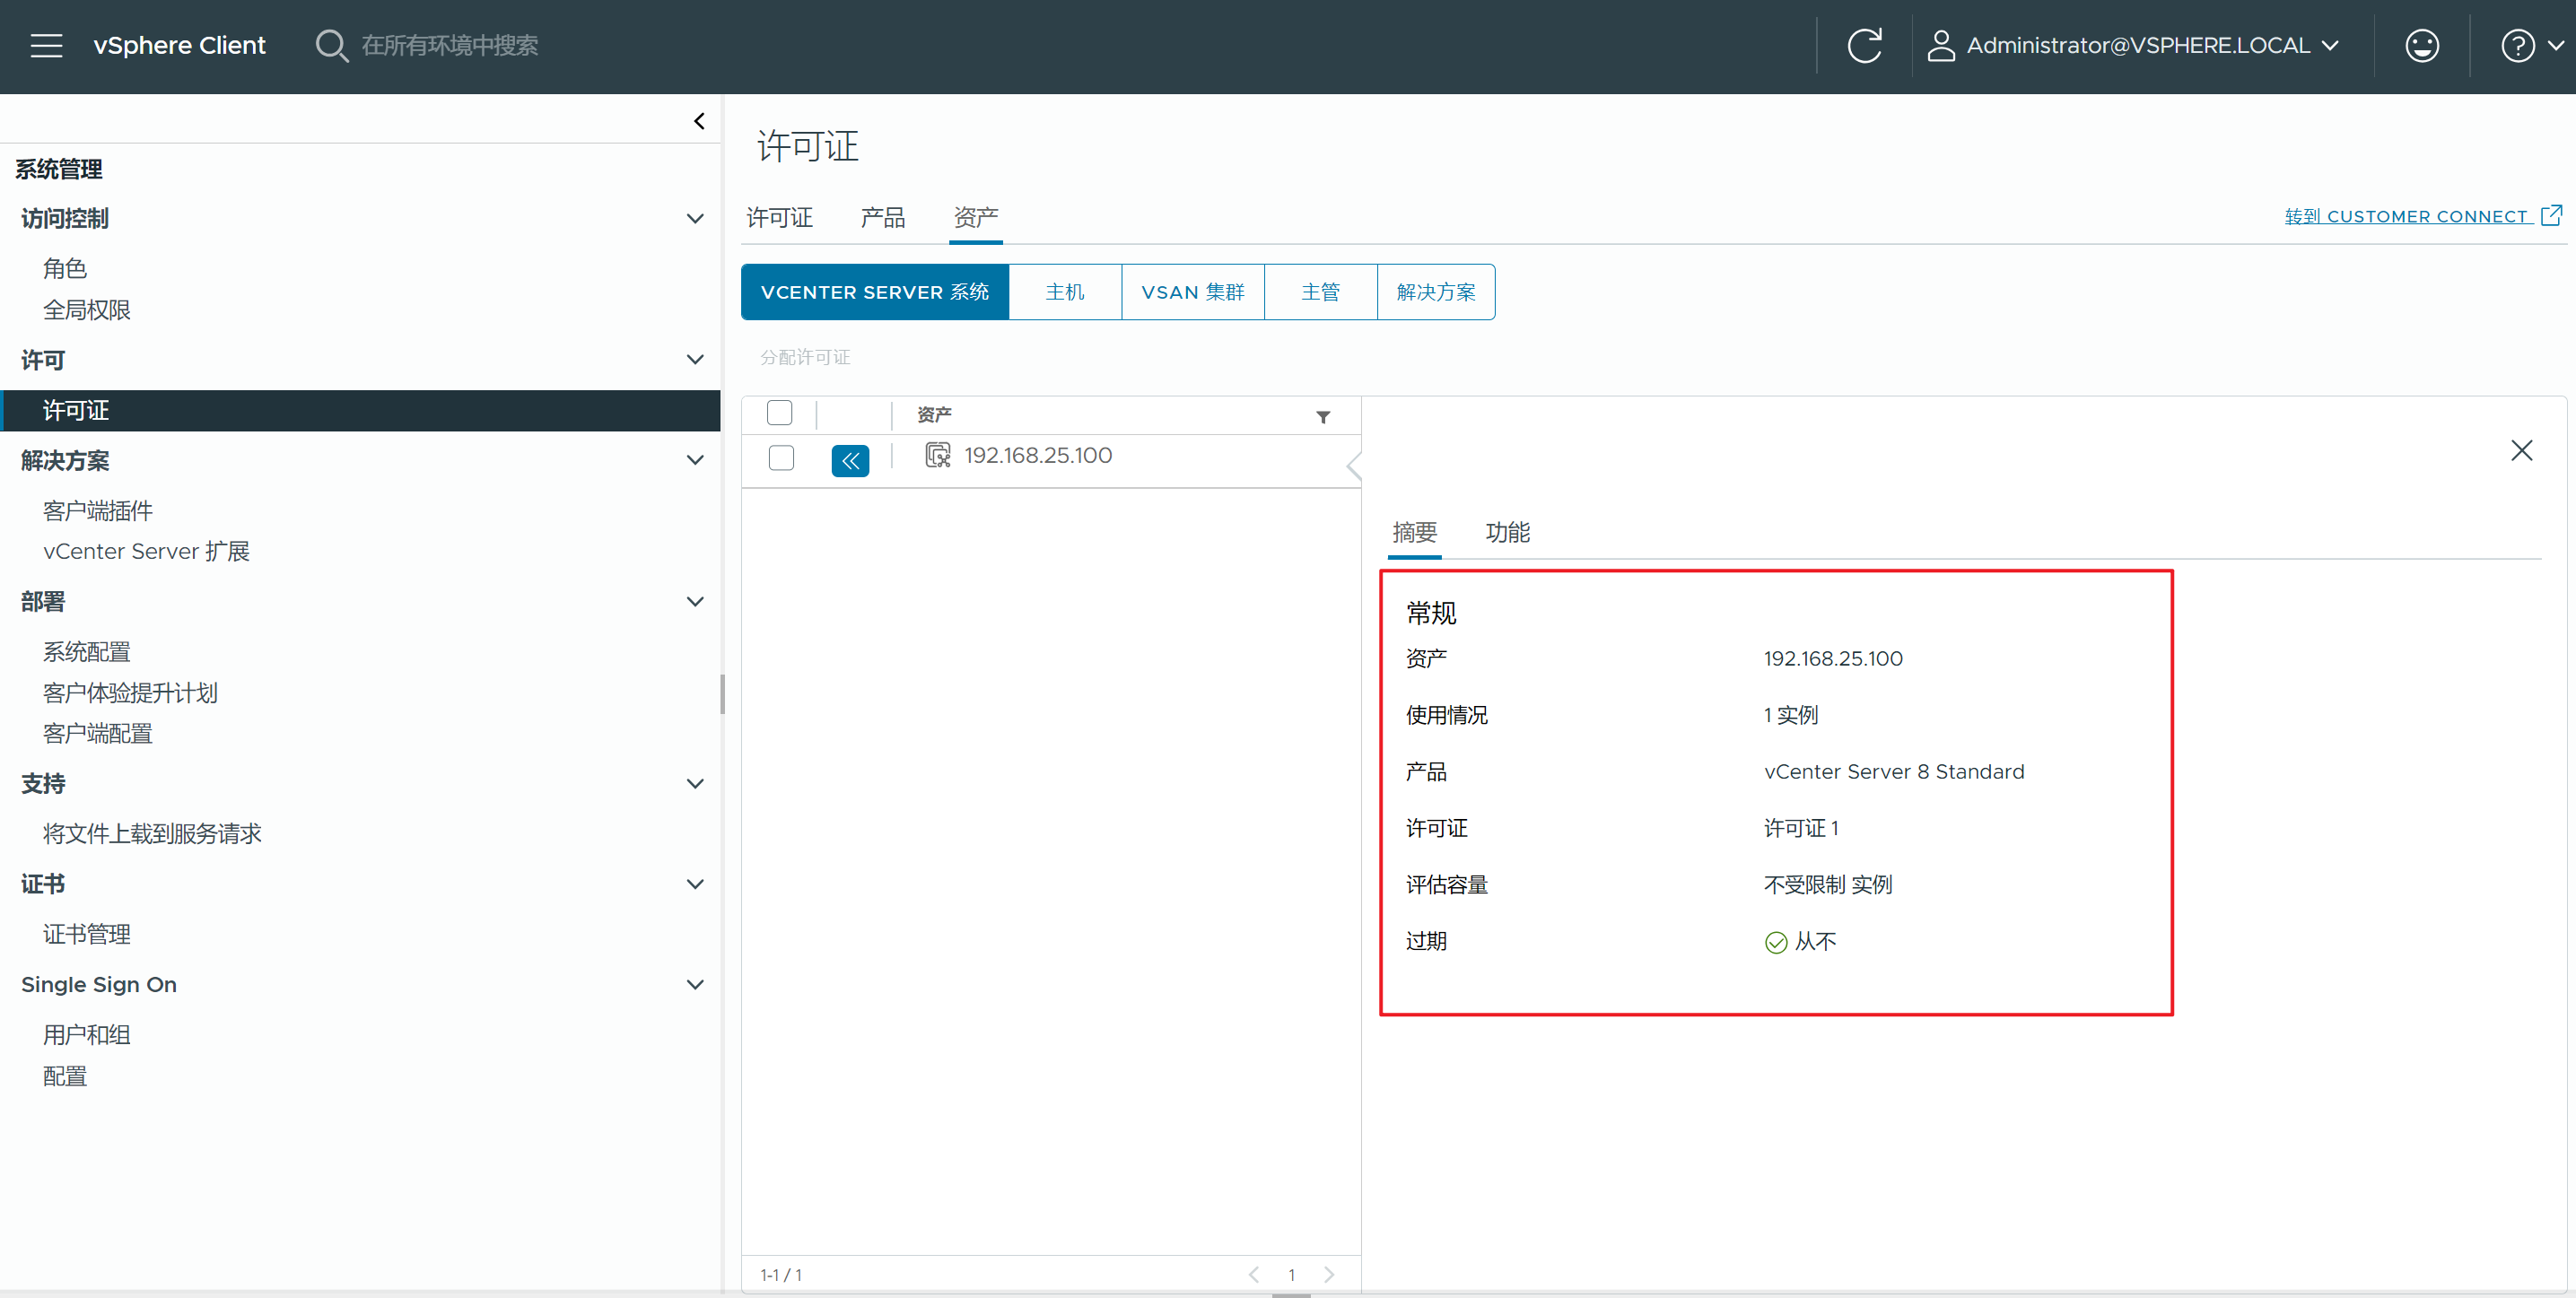The height and width of the screenshot is (1298, 2576).
Task: Open 证书管理 in the sidebar
Action: point(87,934)
